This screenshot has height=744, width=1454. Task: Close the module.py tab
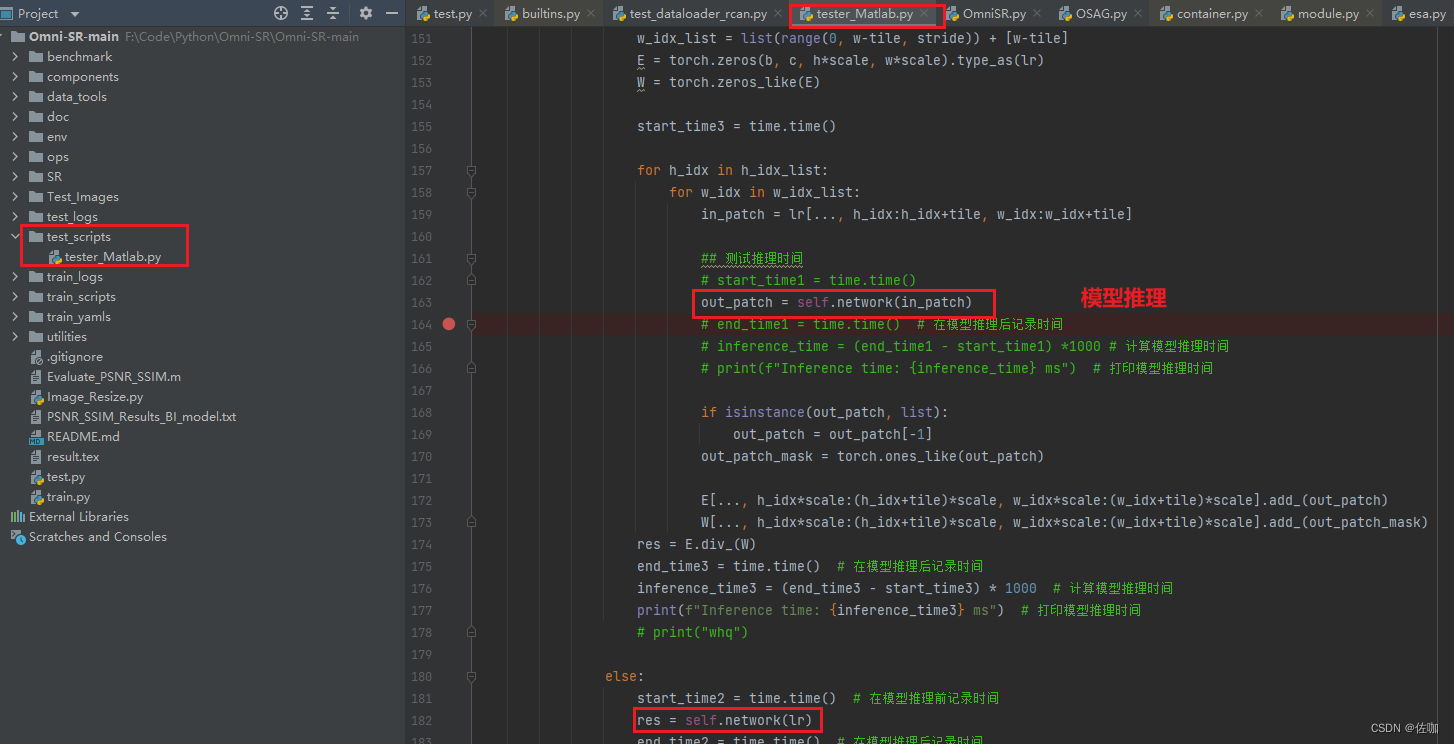[1371, 14]
